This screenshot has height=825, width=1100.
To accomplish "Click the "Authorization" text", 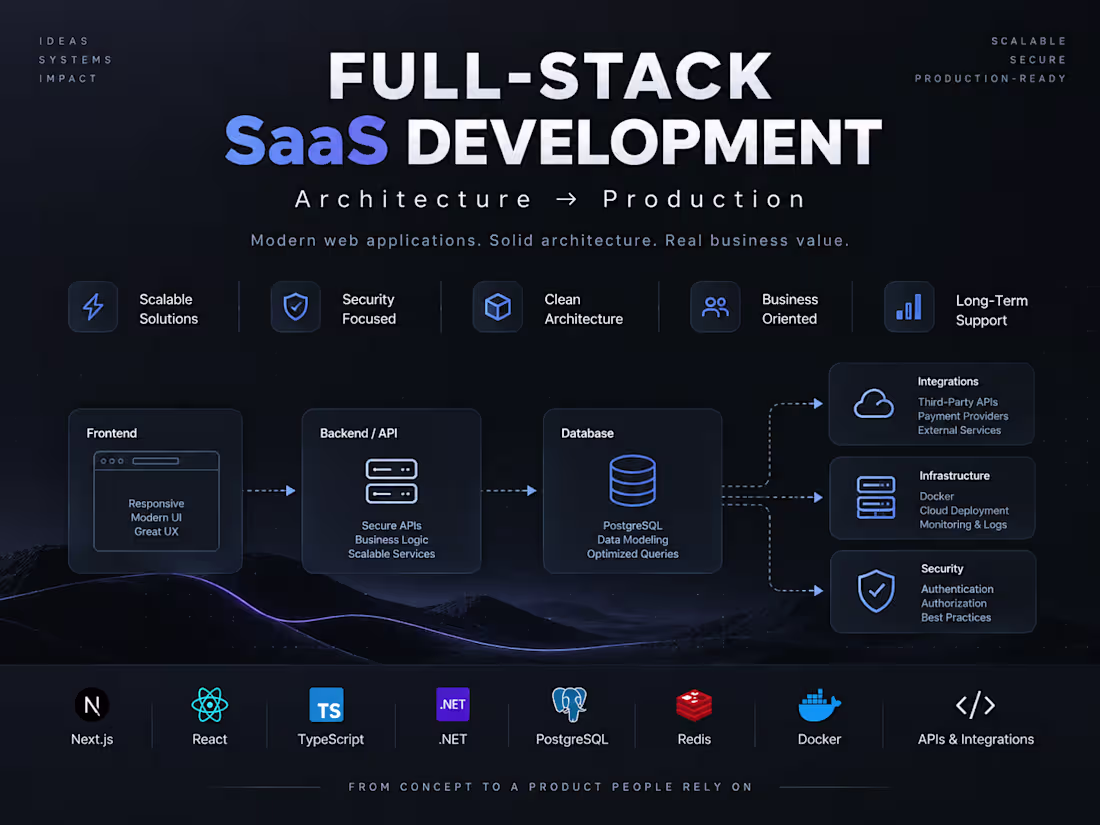I will [953, 603].
